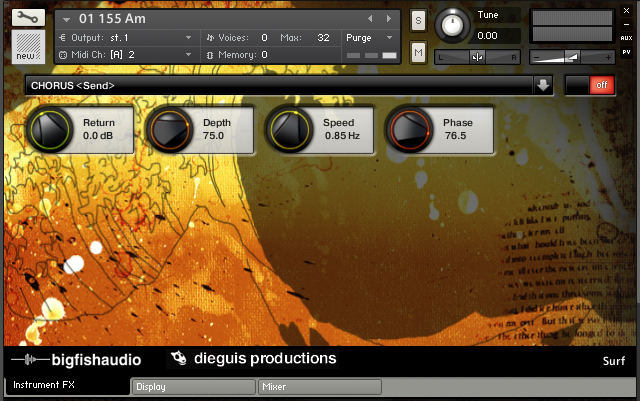Viewport: 640px width, 401px height.
Task: Click the Max voices value 32
Action: coord(323,38)
